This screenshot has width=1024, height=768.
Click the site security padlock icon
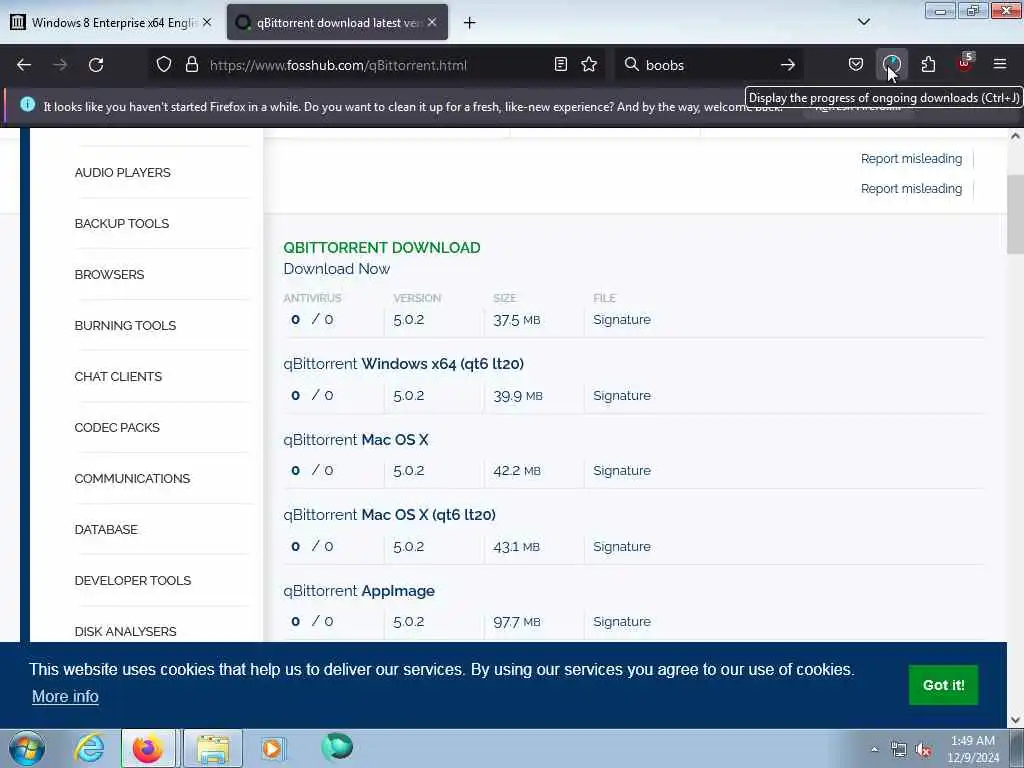191,65
